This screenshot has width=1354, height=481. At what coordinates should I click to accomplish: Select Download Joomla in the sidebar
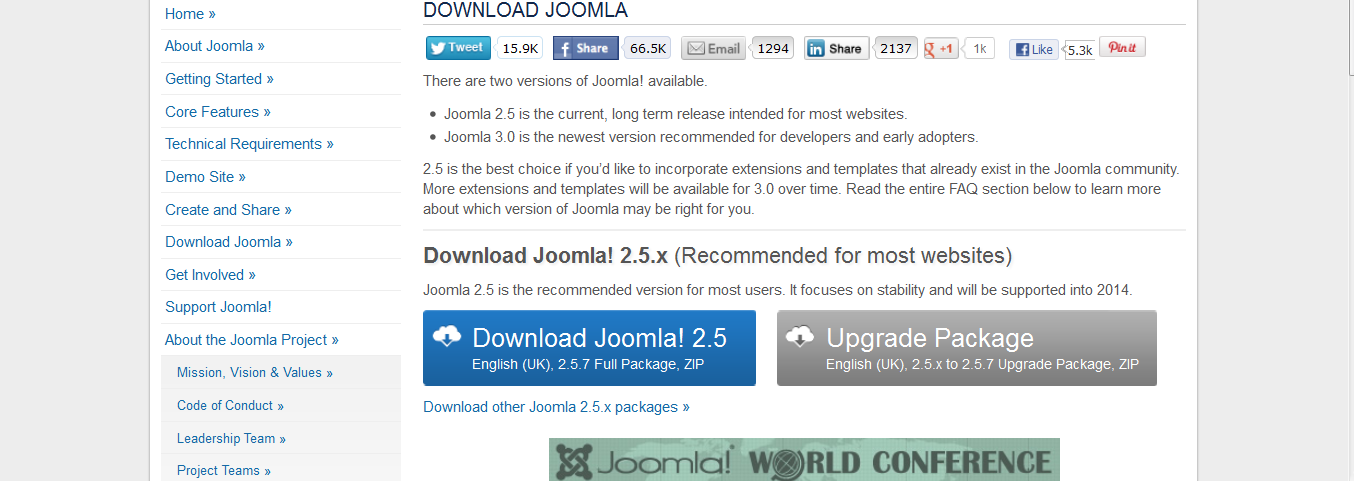229,242
